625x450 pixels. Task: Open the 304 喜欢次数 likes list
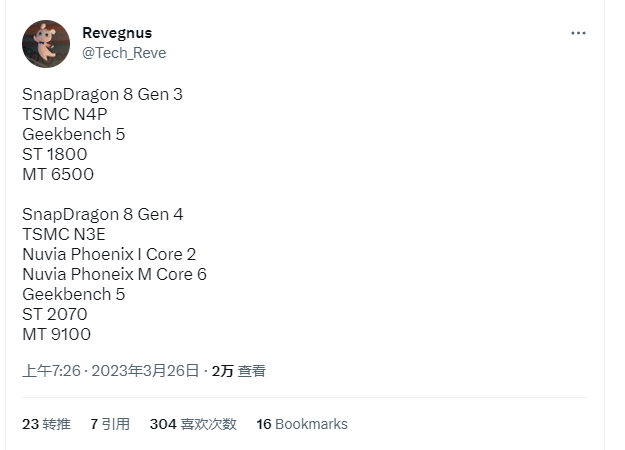coord(193,424)
